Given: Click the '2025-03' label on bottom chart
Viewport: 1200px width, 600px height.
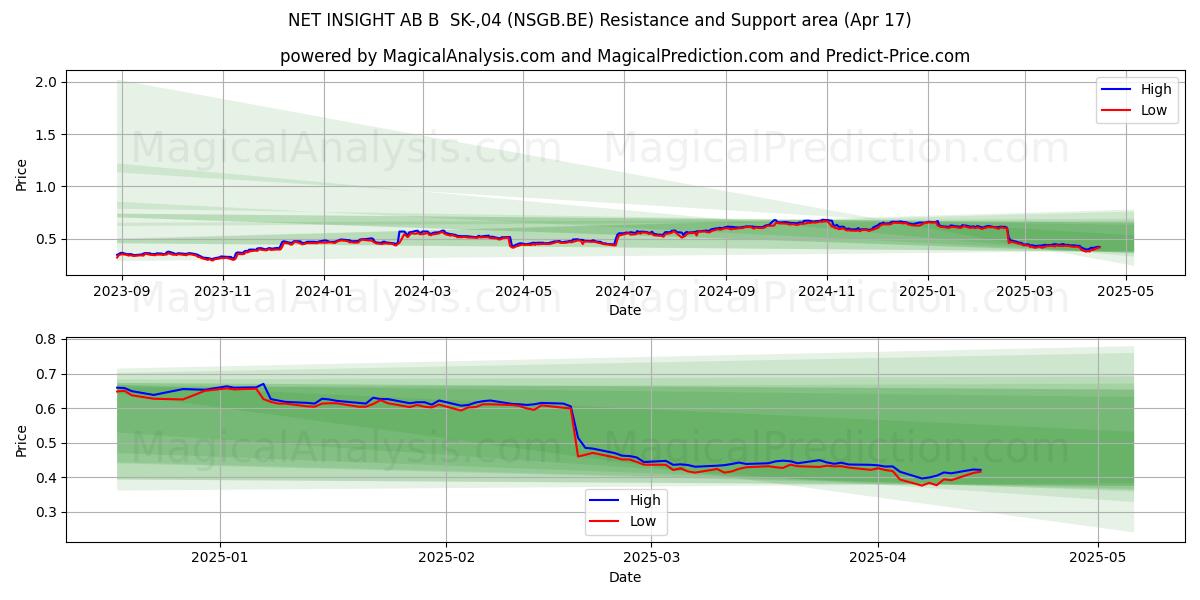Looking at the screenshot, I should click(651, 560).
